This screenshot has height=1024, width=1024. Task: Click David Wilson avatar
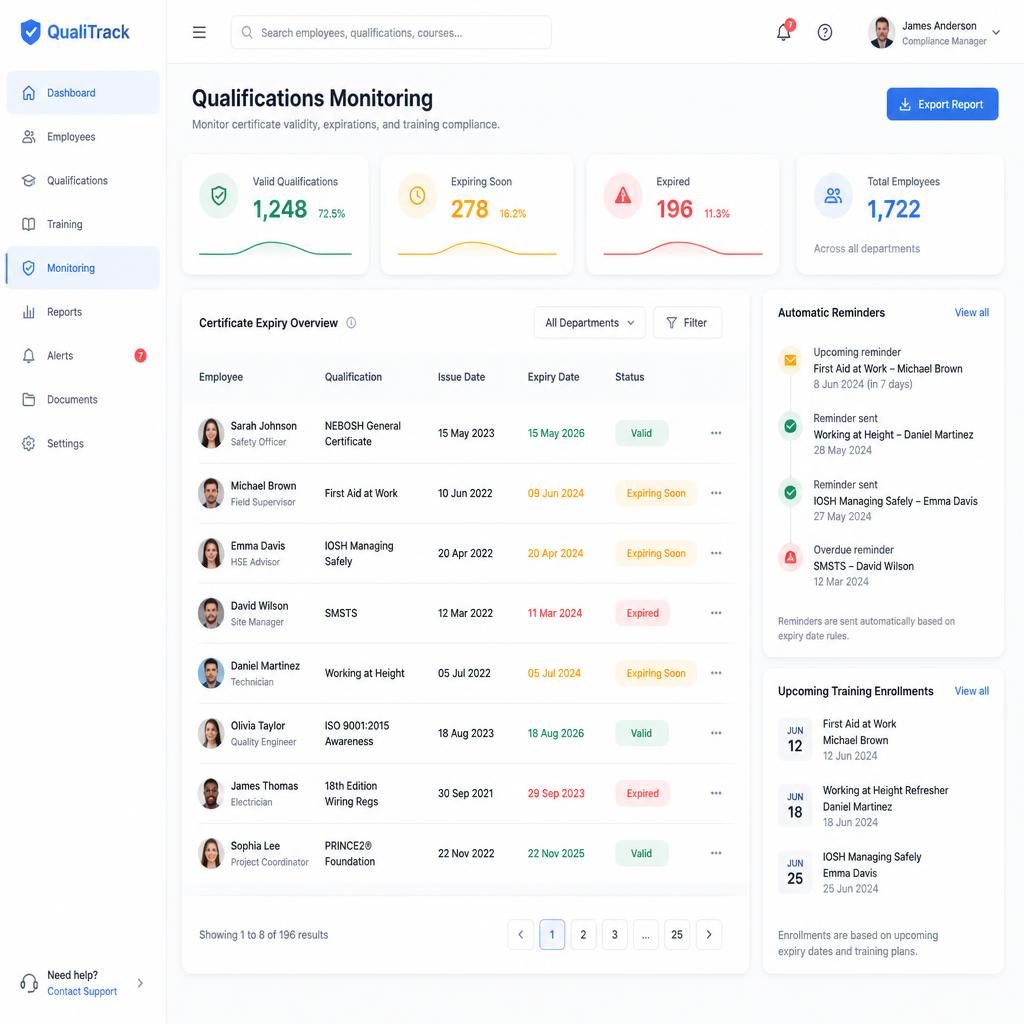(x=211, y=613)
